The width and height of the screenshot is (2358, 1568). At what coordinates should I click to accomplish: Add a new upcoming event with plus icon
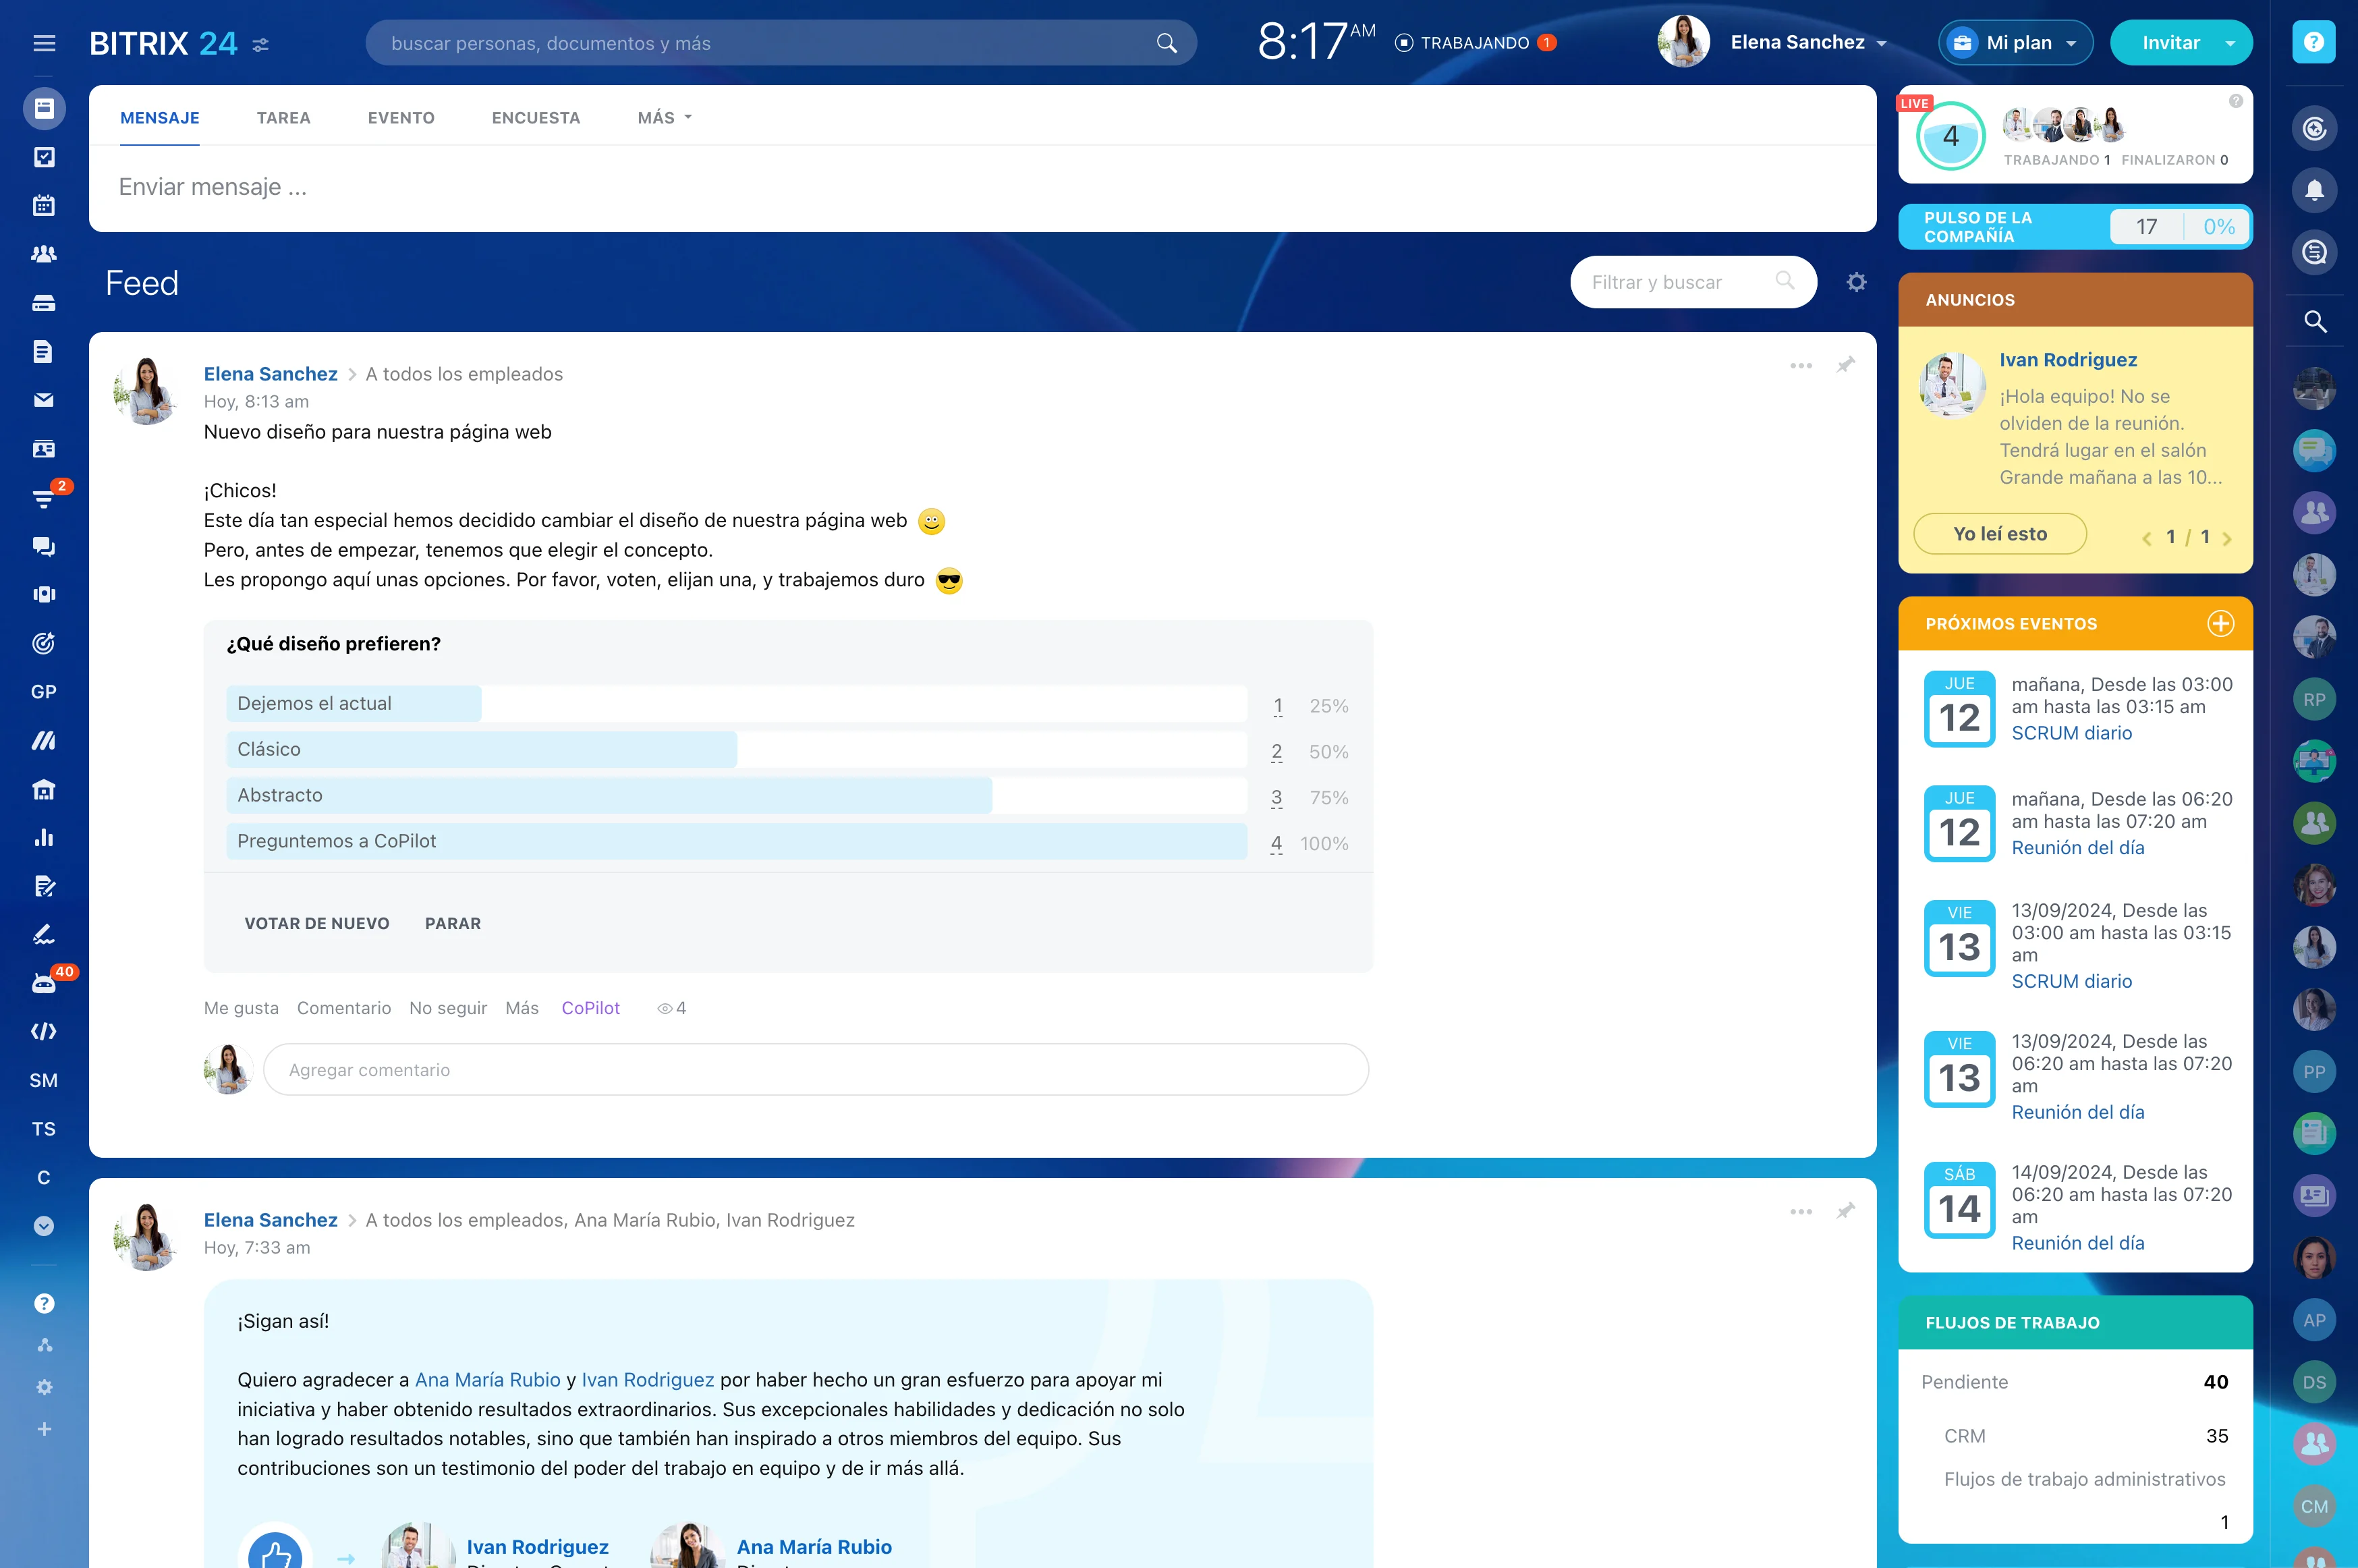point(2220,623)
